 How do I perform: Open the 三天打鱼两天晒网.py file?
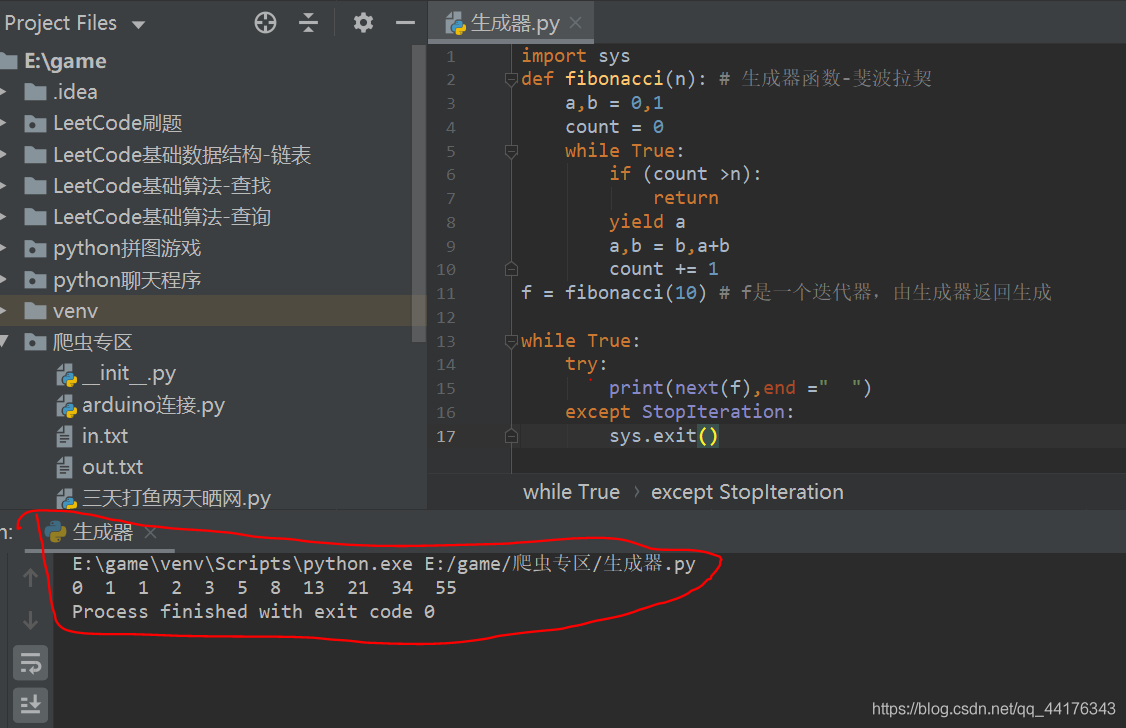click(176, 498)
